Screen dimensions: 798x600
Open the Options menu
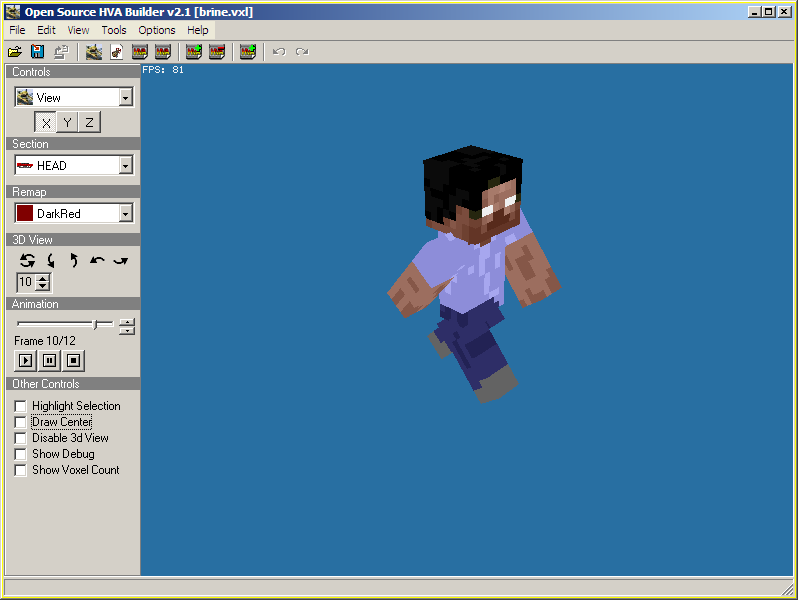pyautogui.click(x=157, y=30)
